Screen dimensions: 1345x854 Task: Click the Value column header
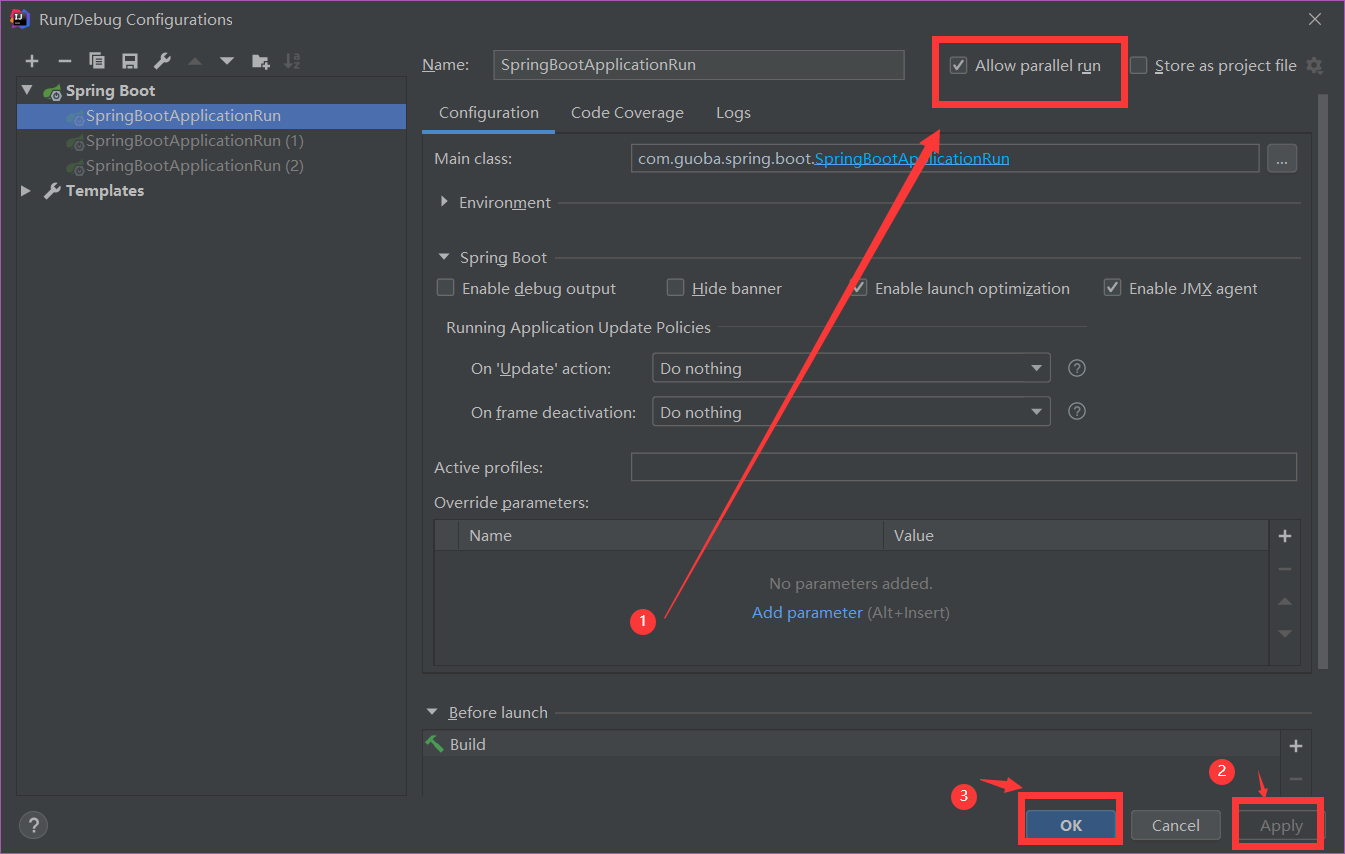(1076, 535)
